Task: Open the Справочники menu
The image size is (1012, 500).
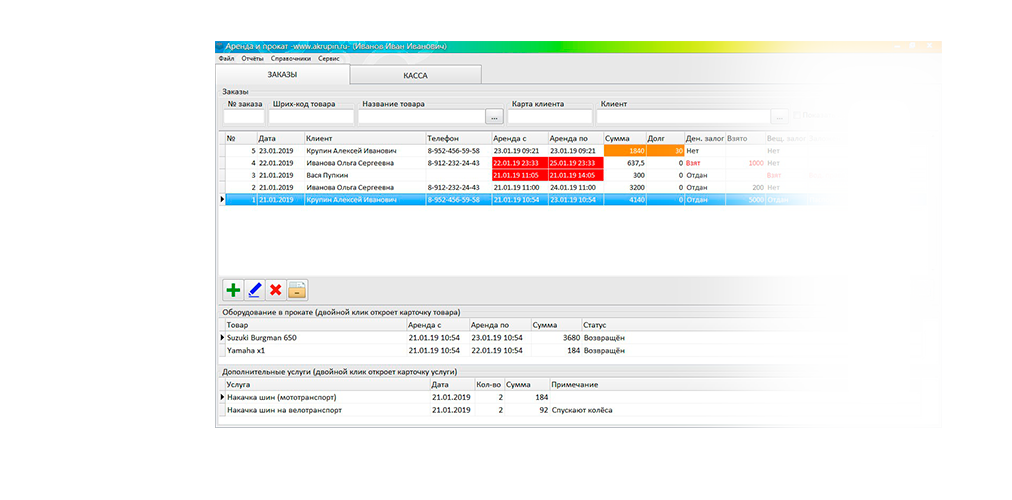Action: [291, 59]
